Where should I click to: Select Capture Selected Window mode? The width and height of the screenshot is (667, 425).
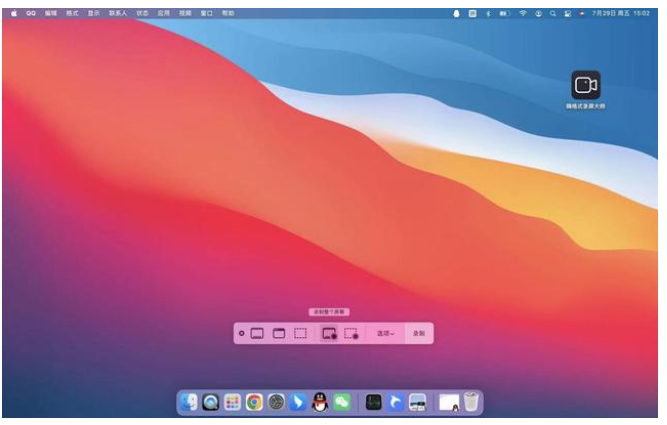(279, 333)
